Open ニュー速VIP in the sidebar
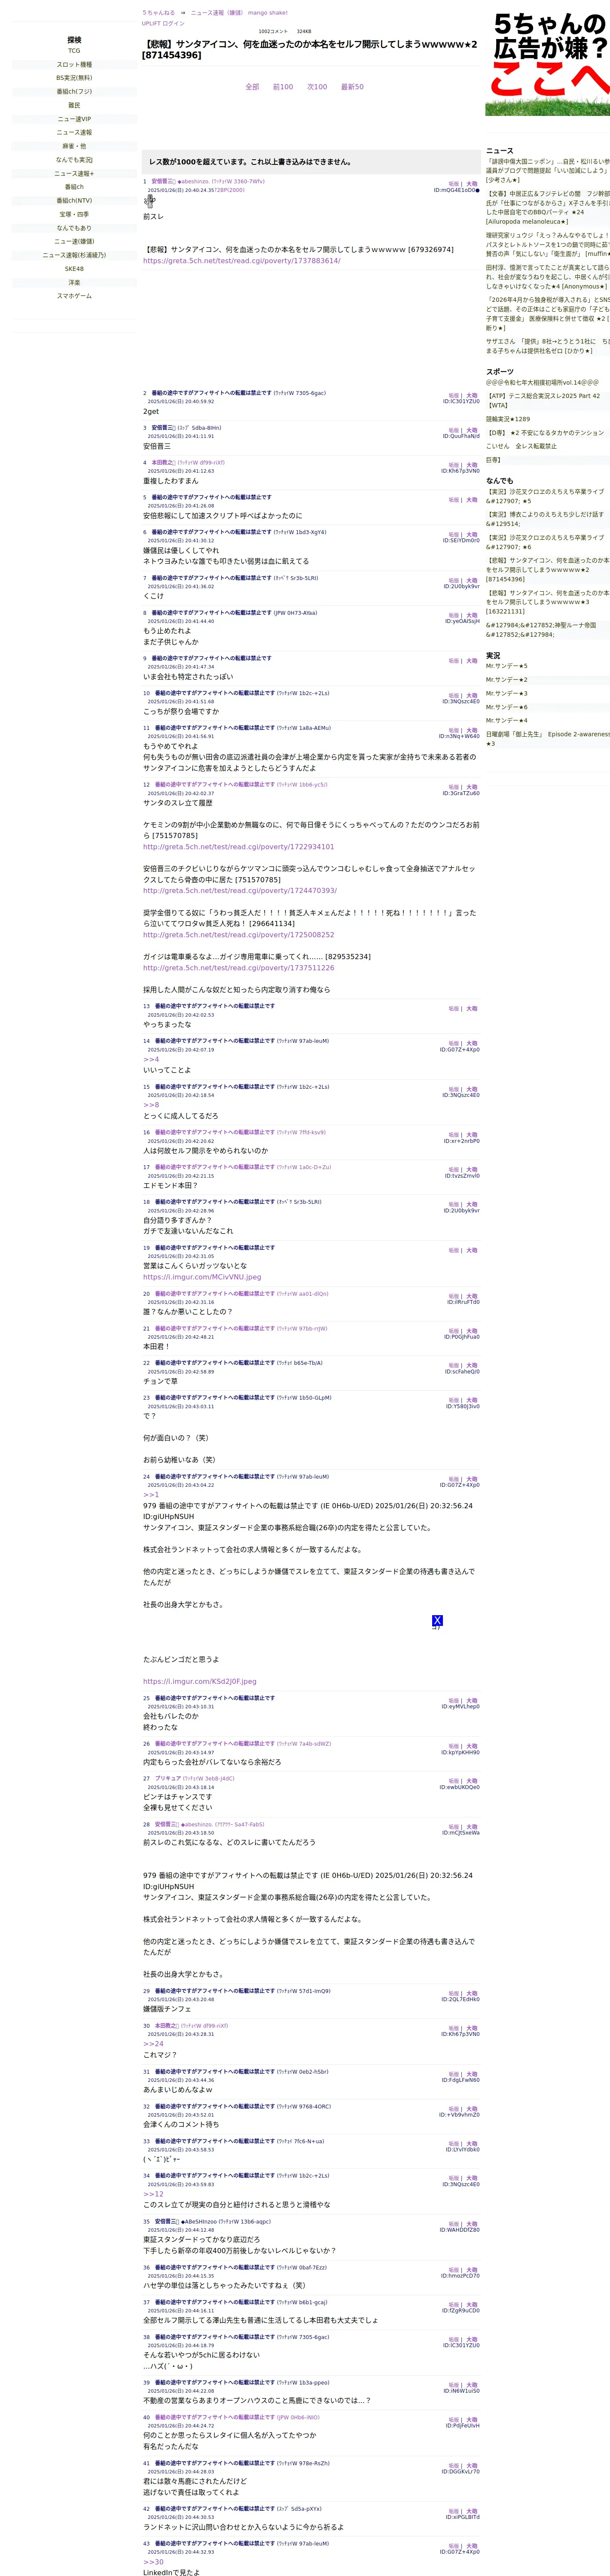 [74, 119]
